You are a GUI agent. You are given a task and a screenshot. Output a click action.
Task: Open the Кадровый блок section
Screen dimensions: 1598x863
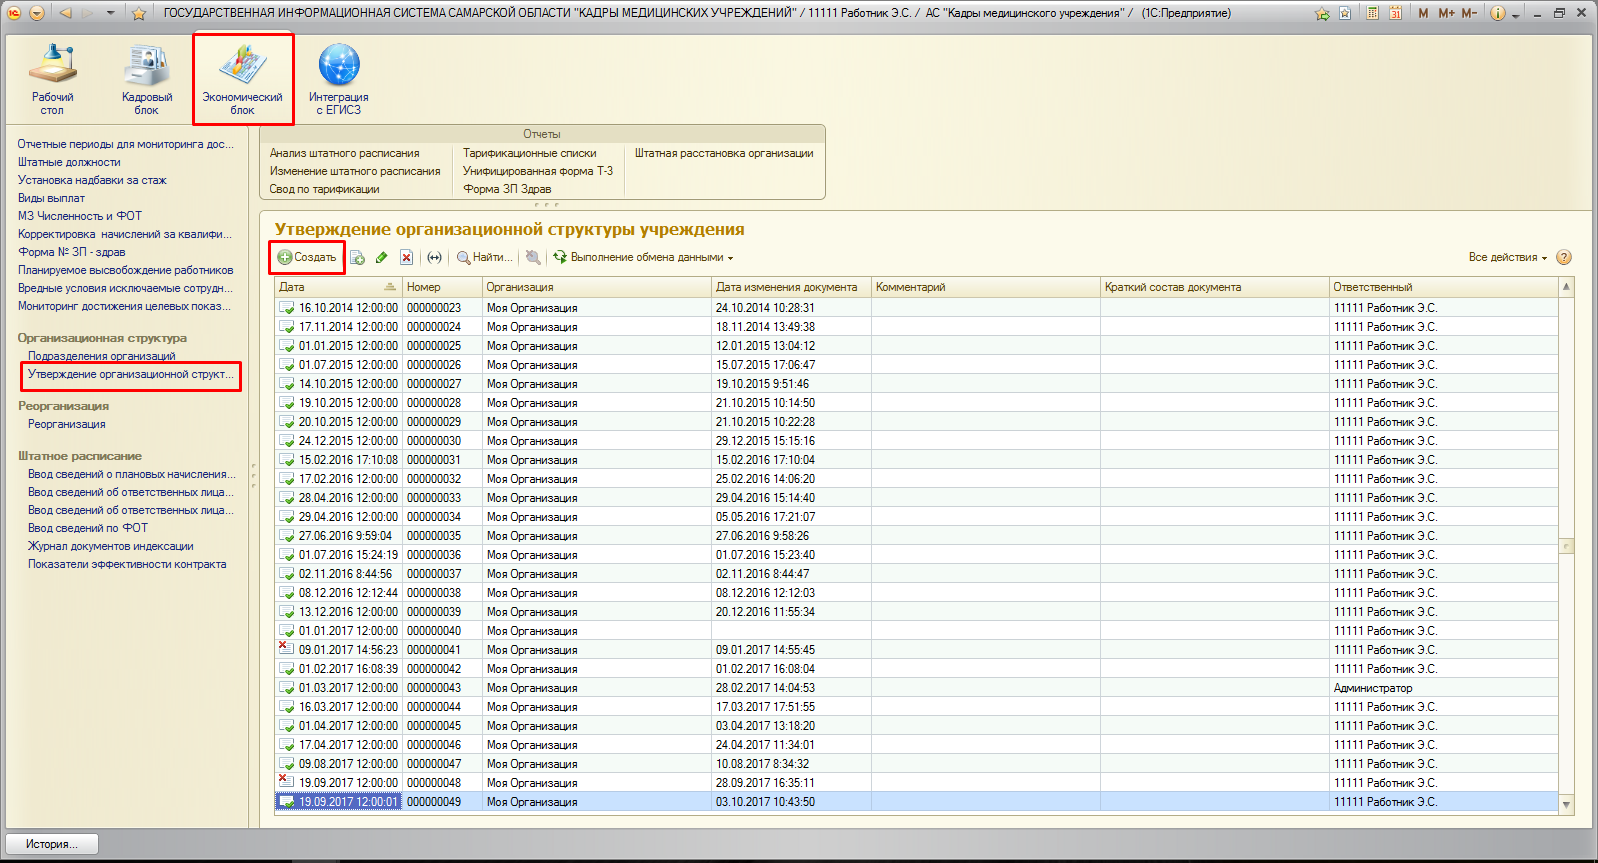pyautogui.click(x=147, y=78)
